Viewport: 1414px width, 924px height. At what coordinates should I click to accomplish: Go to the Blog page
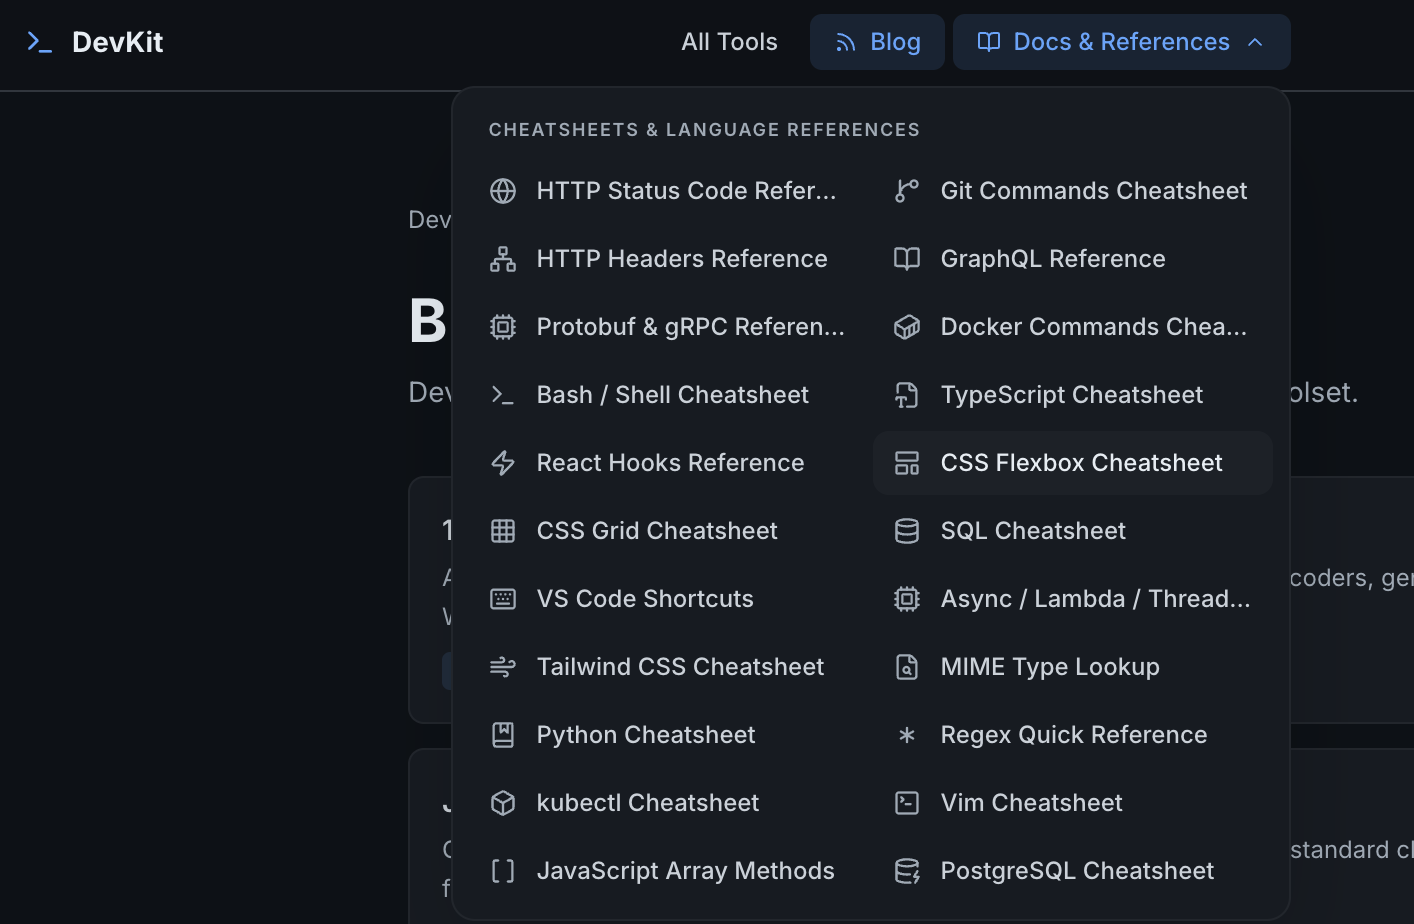pos(877,42)
